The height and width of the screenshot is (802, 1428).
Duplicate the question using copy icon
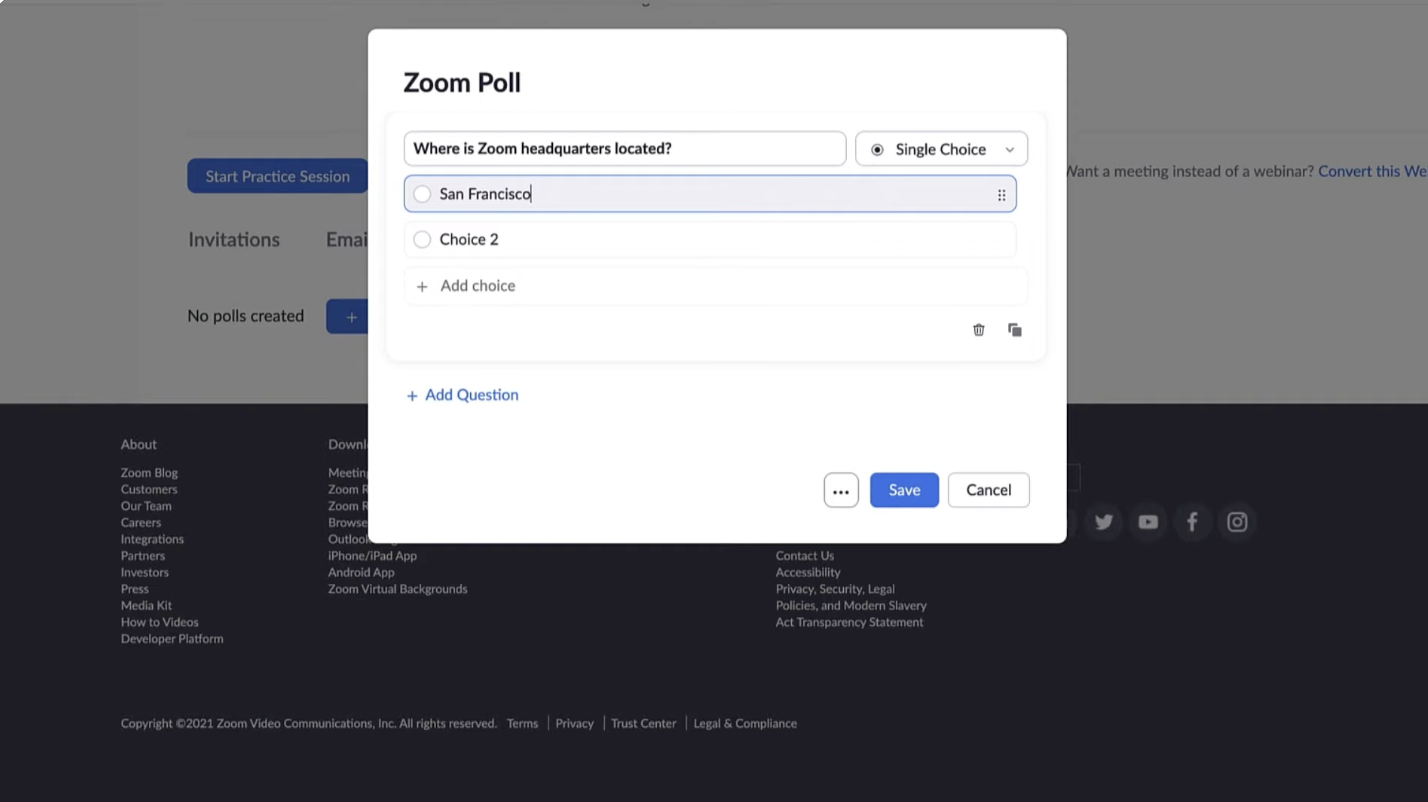[x=1014, y=329]
